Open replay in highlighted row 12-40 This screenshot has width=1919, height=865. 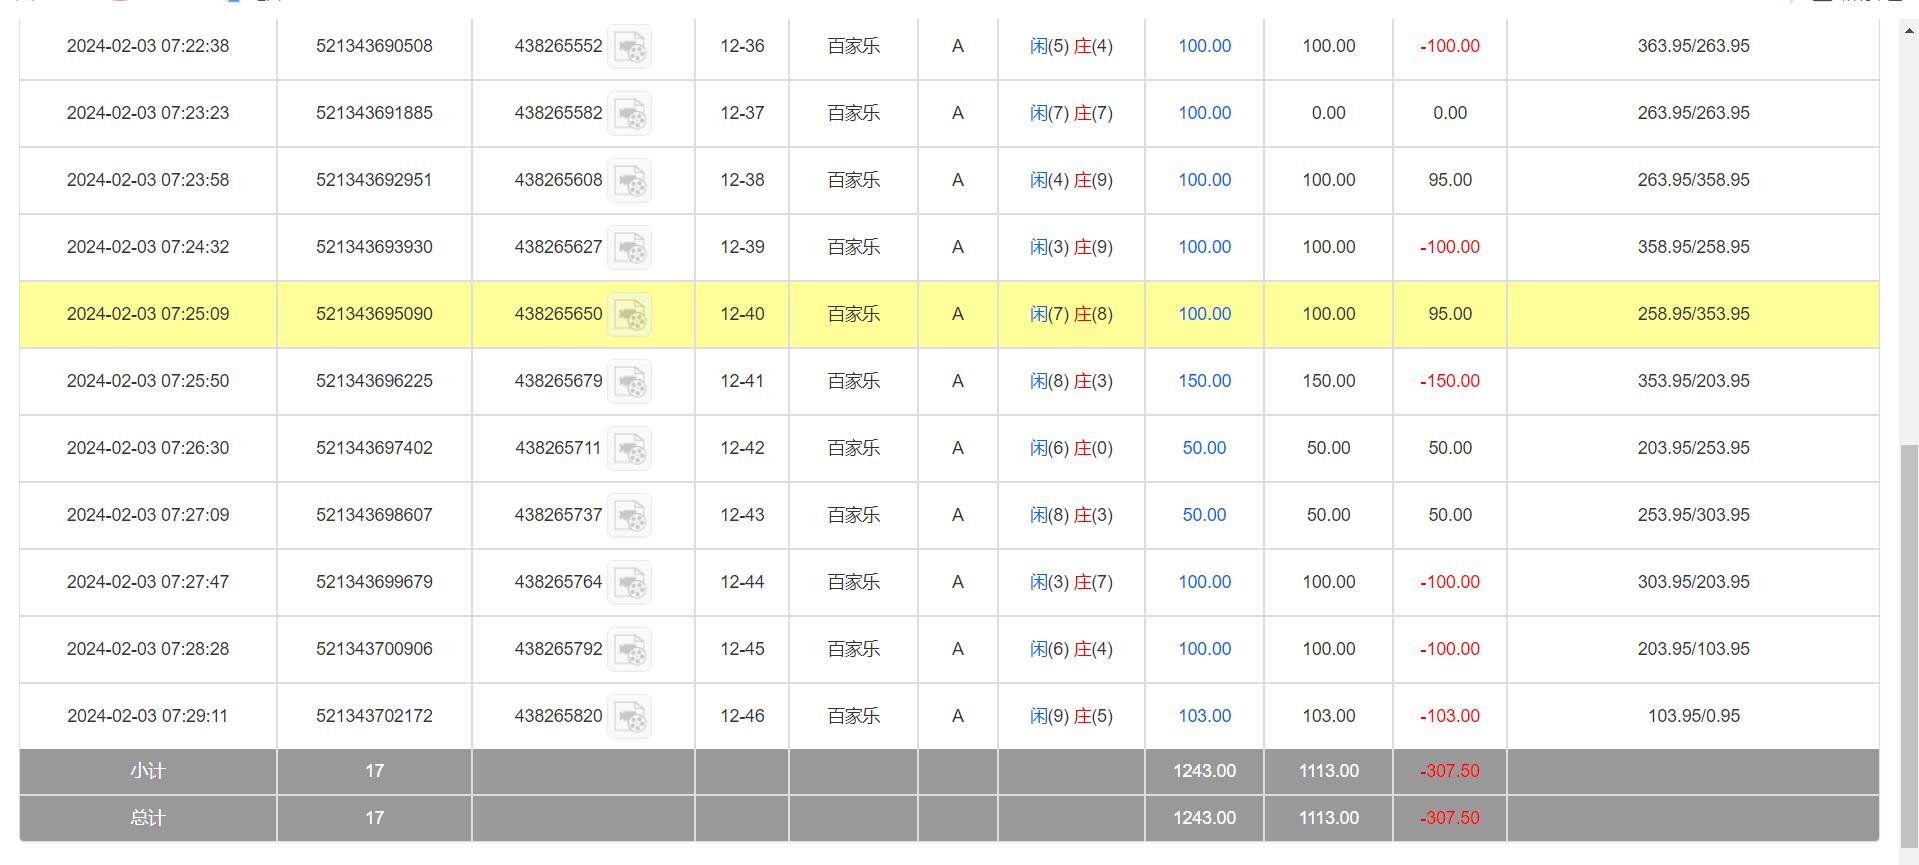coord(630,315)
